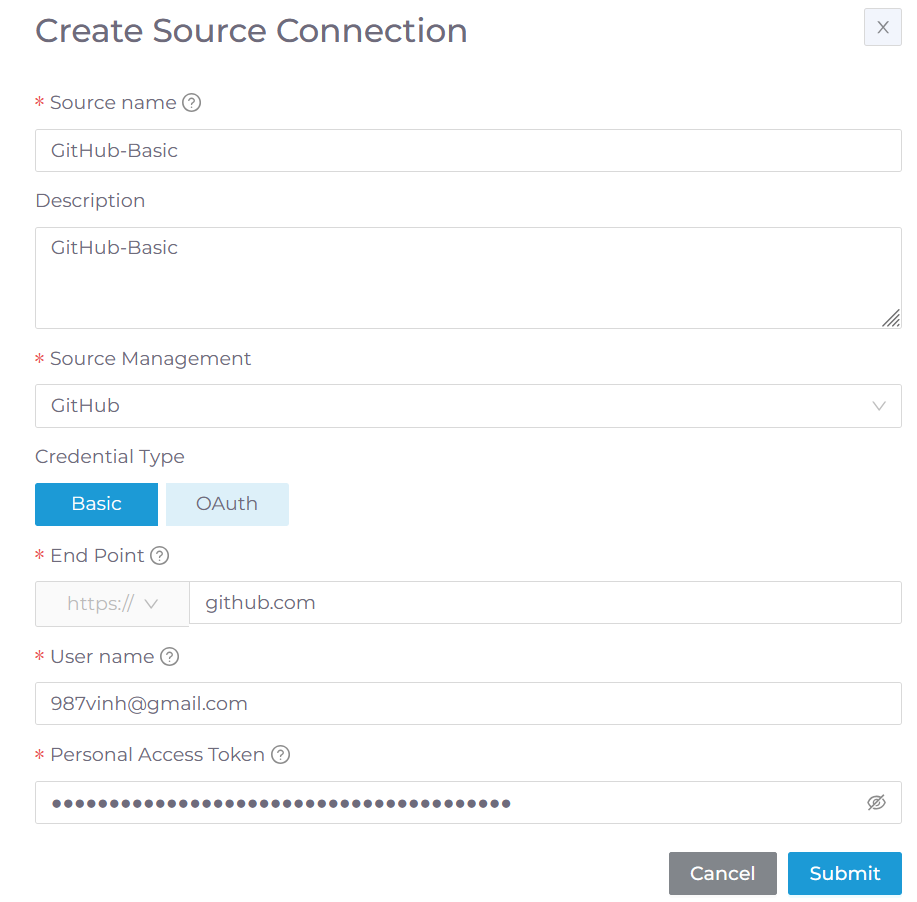Select the Basic credential type
The image size is (917, 902).
pos(96,504)
